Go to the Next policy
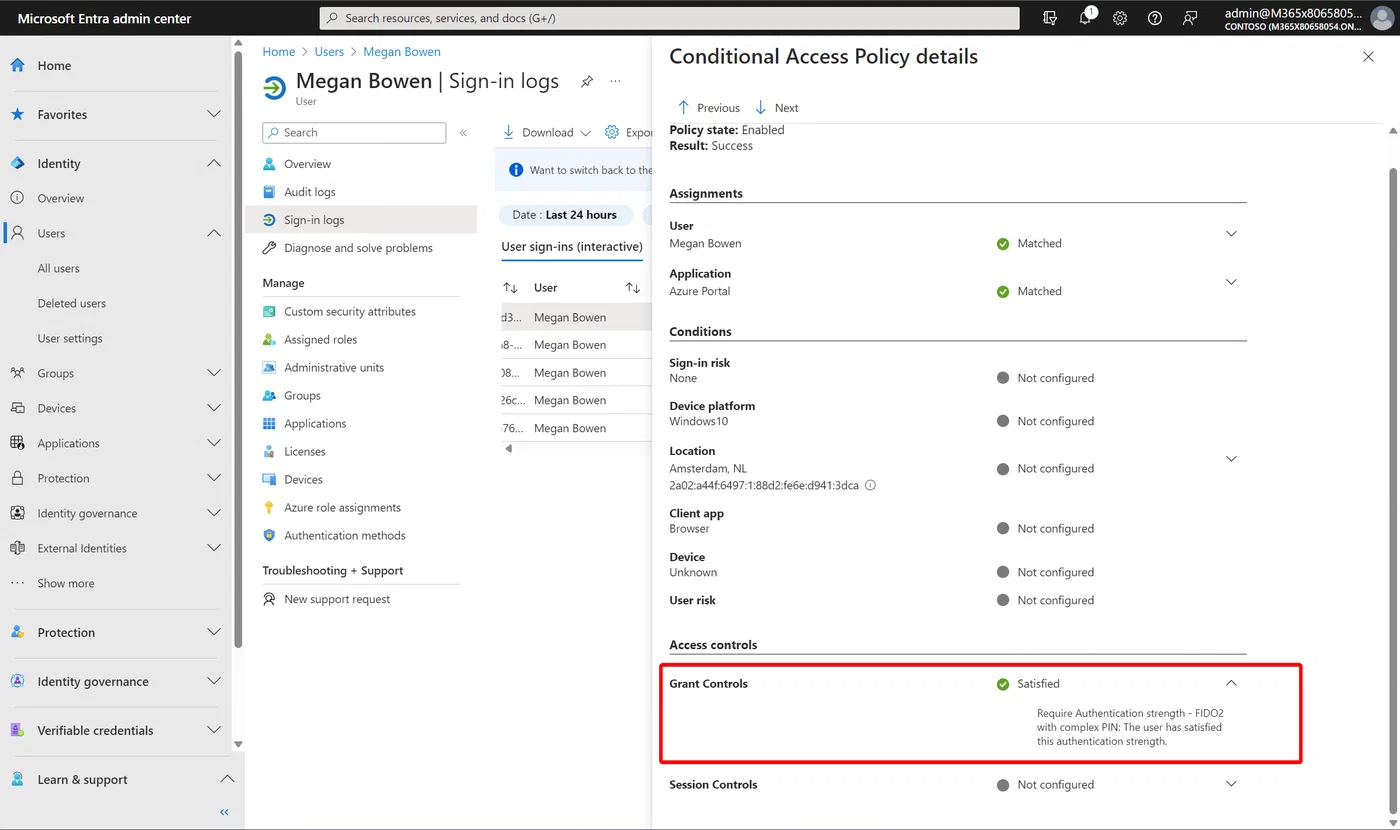Viewport: 1400px width, 830px height. click(776, 108)
